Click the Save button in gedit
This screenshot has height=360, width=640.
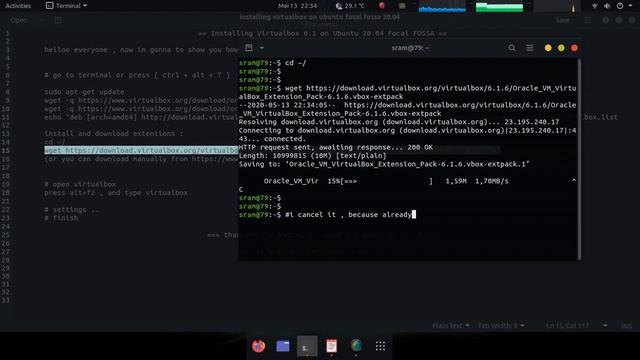(562, 20)
